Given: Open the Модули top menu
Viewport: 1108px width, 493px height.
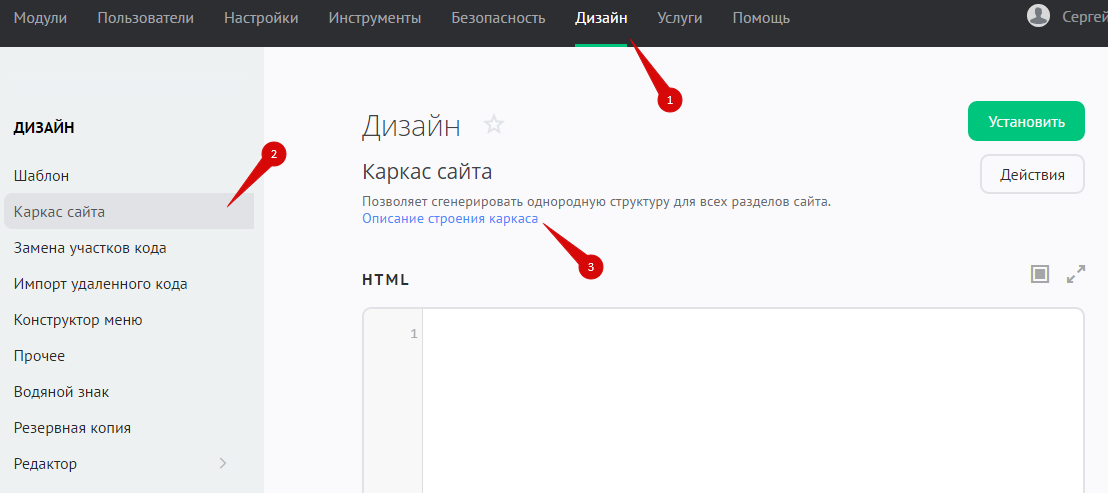Looking at the screenshot, I should pos(40,18).
